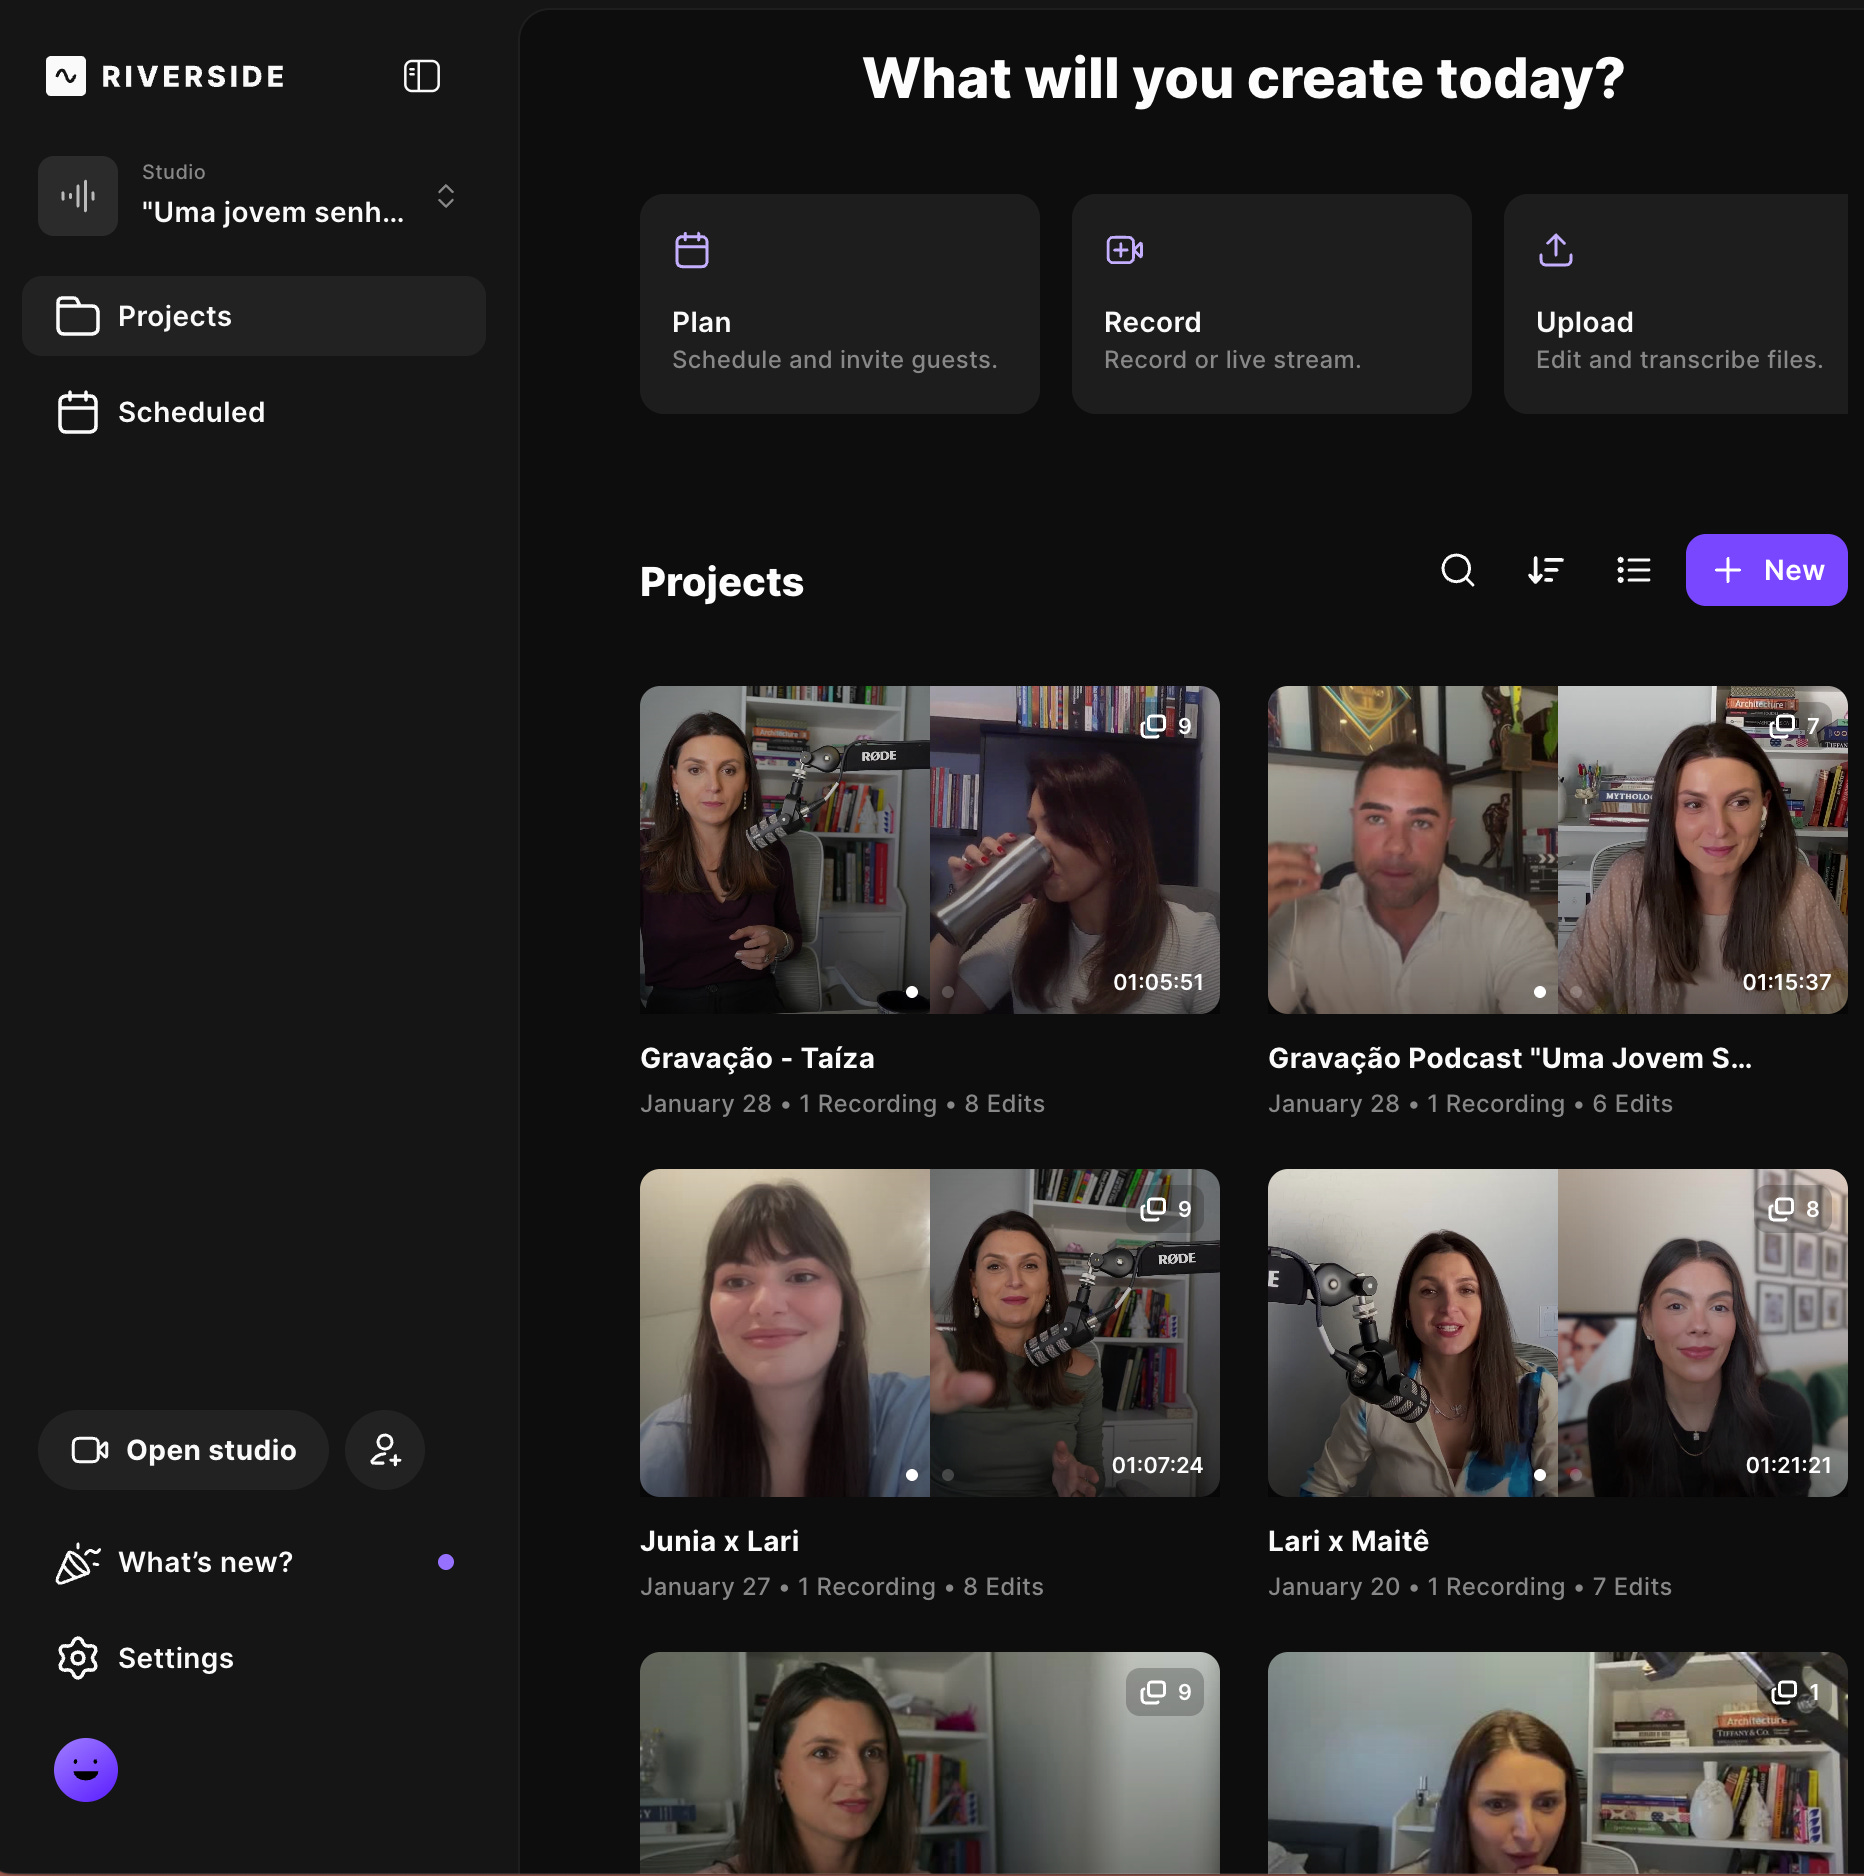Click "January 27 • 1 Recording • 8 Edits" text

coord(842,1587)
